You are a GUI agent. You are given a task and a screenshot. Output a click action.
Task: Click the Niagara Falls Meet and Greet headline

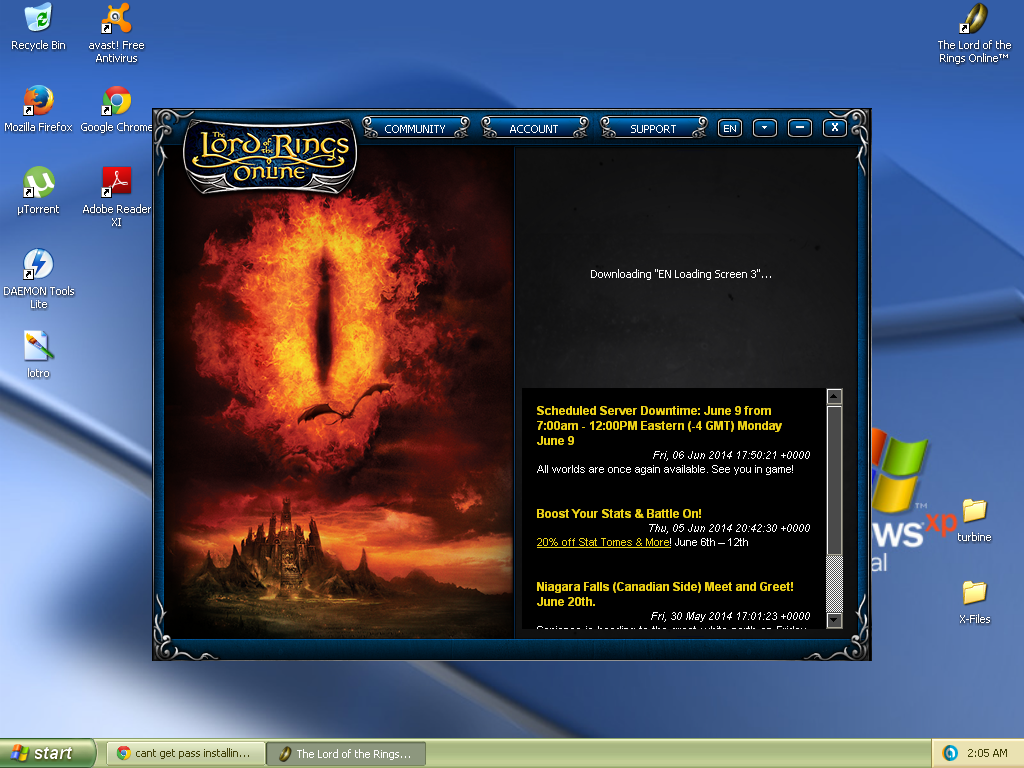click(x=665, y=594)
